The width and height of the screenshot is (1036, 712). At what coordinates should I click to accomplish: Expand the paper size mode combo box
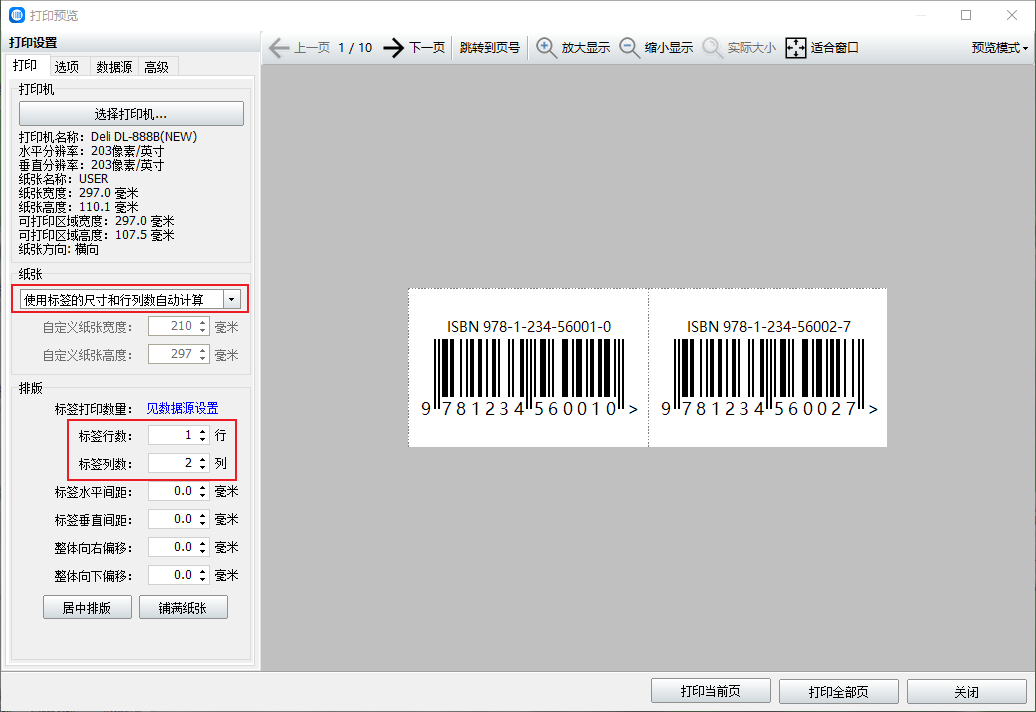click(x=232, y=300)
